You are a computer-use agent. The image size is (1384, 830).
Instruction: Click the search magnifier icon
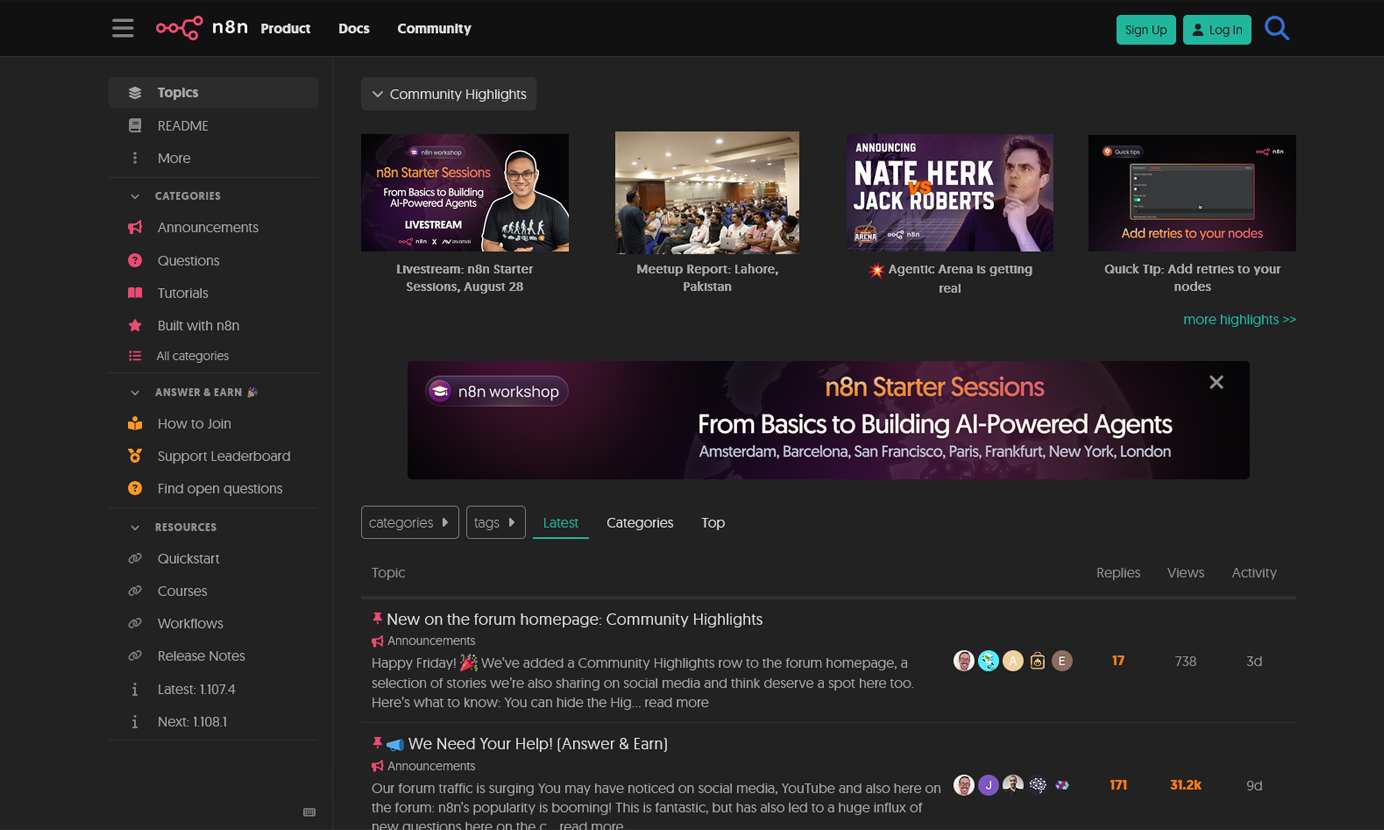[1276, 28]
